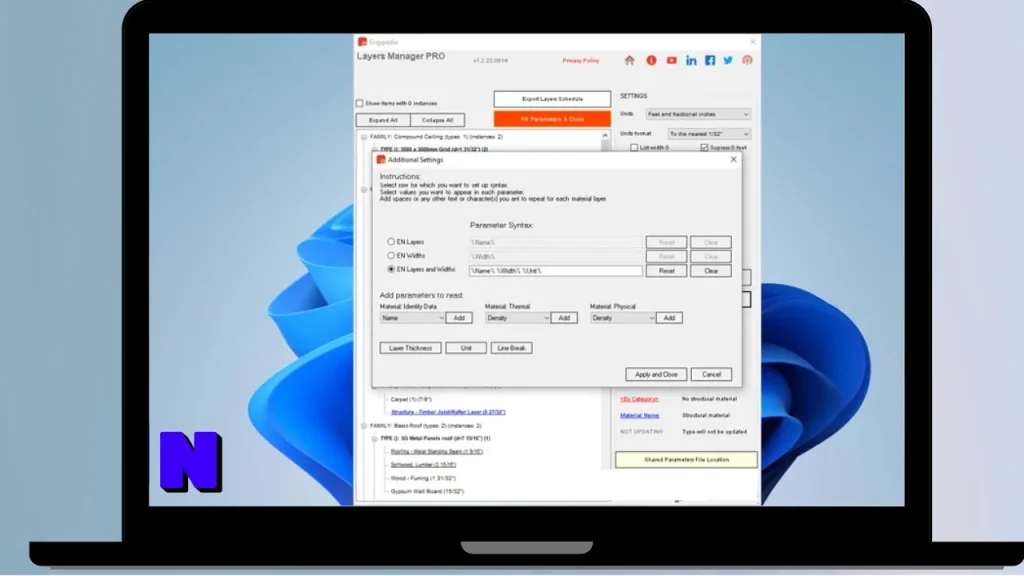Open the Facebook icon link
1024x576 pixels.
pyautogui.click(x=710, y=60)
